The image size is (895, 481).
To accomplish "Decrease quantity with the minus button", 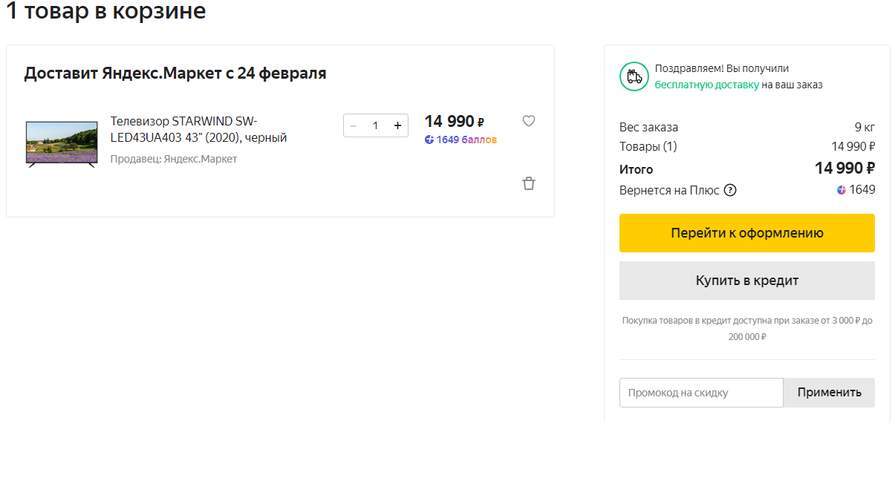I will pyautogui.click(x=353, y=126).
